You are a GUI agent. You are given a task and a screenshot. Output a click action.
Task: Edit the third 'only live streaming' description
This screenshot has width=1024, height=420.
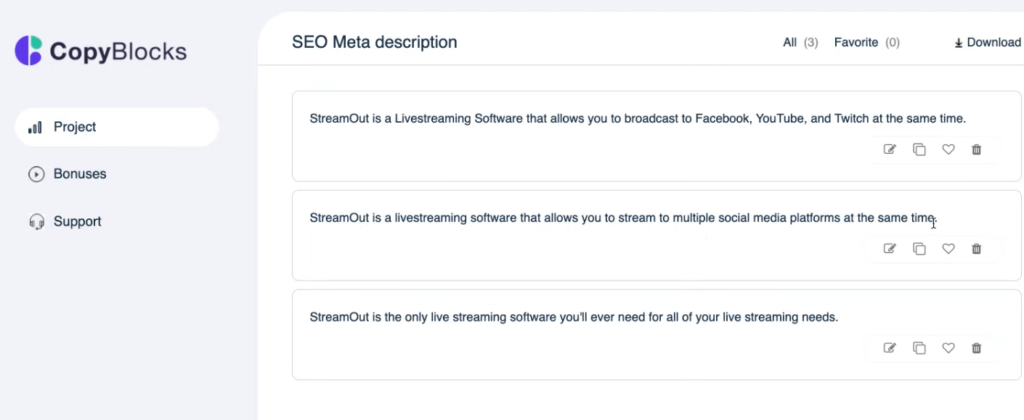pyautogui.click(x=890, y=348)
